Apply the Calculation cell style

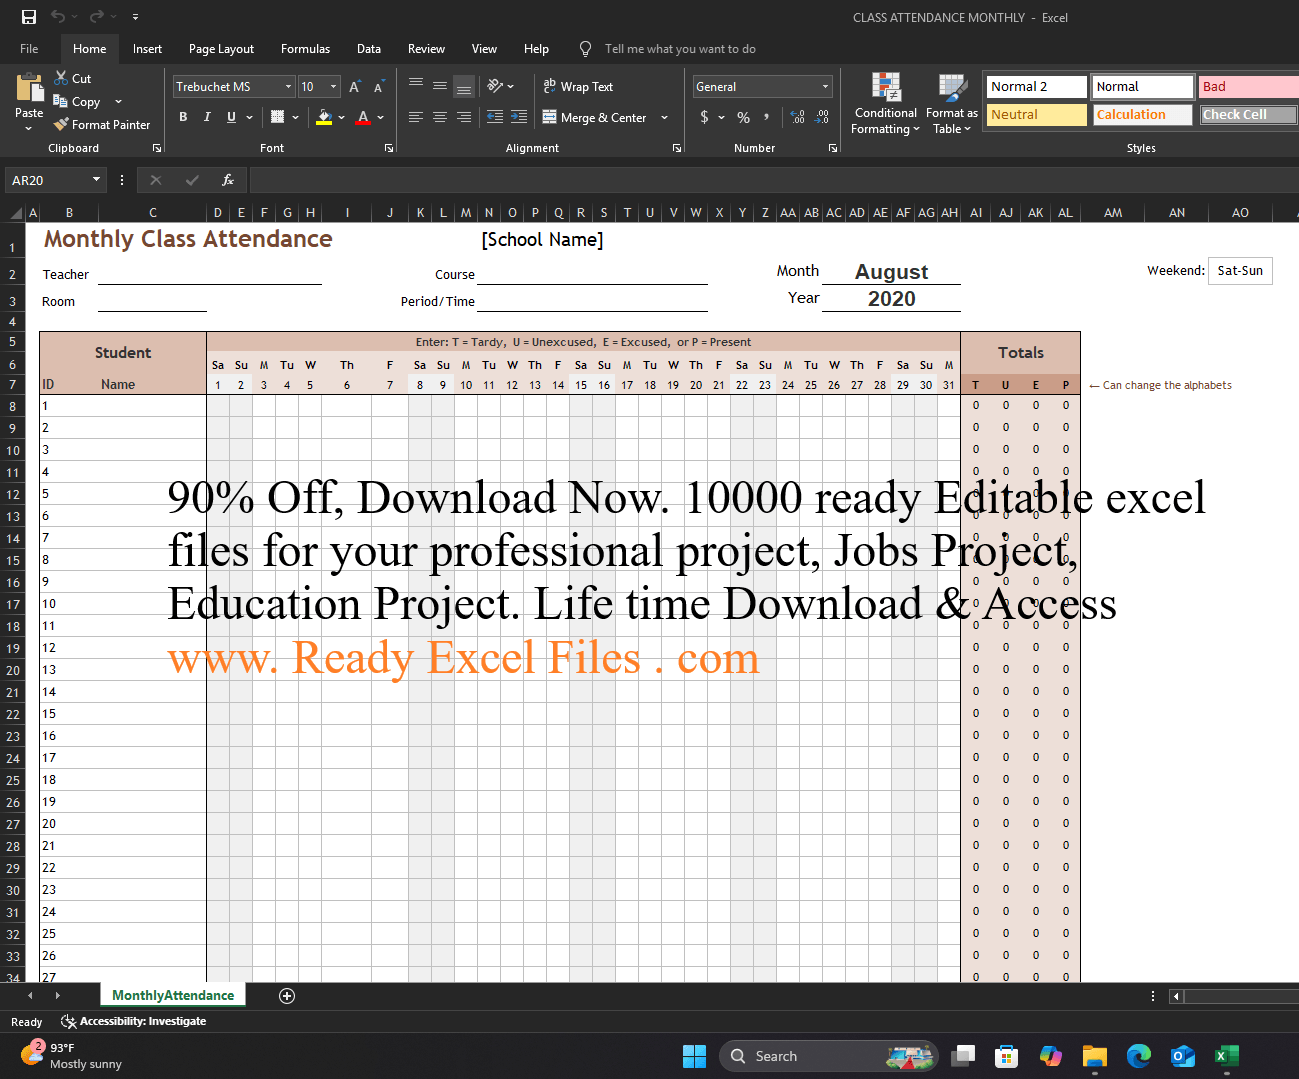click(x=1142, y=115)
